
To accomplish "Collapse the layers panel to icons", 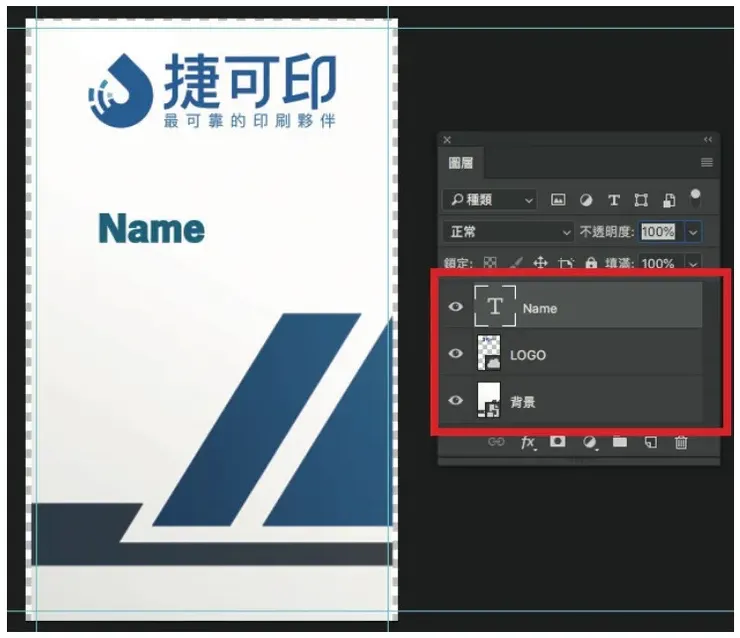I will 708,139.
